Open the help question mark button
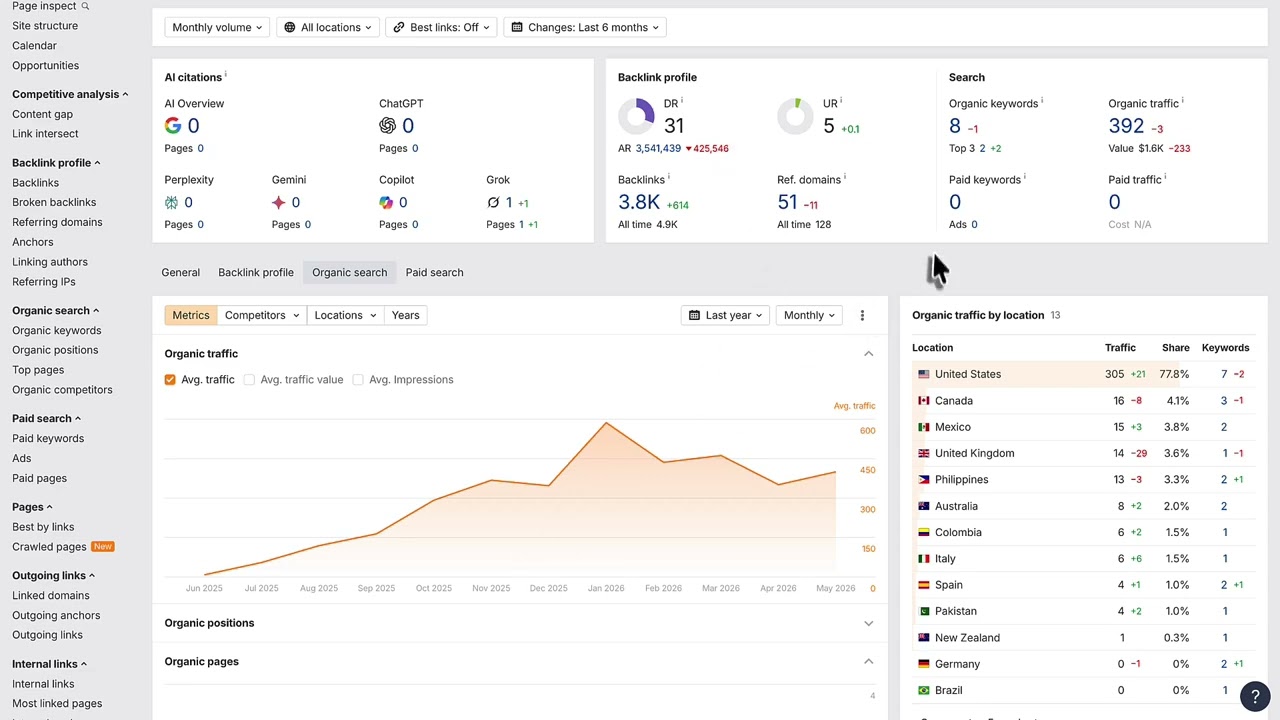 (1254, 697)
